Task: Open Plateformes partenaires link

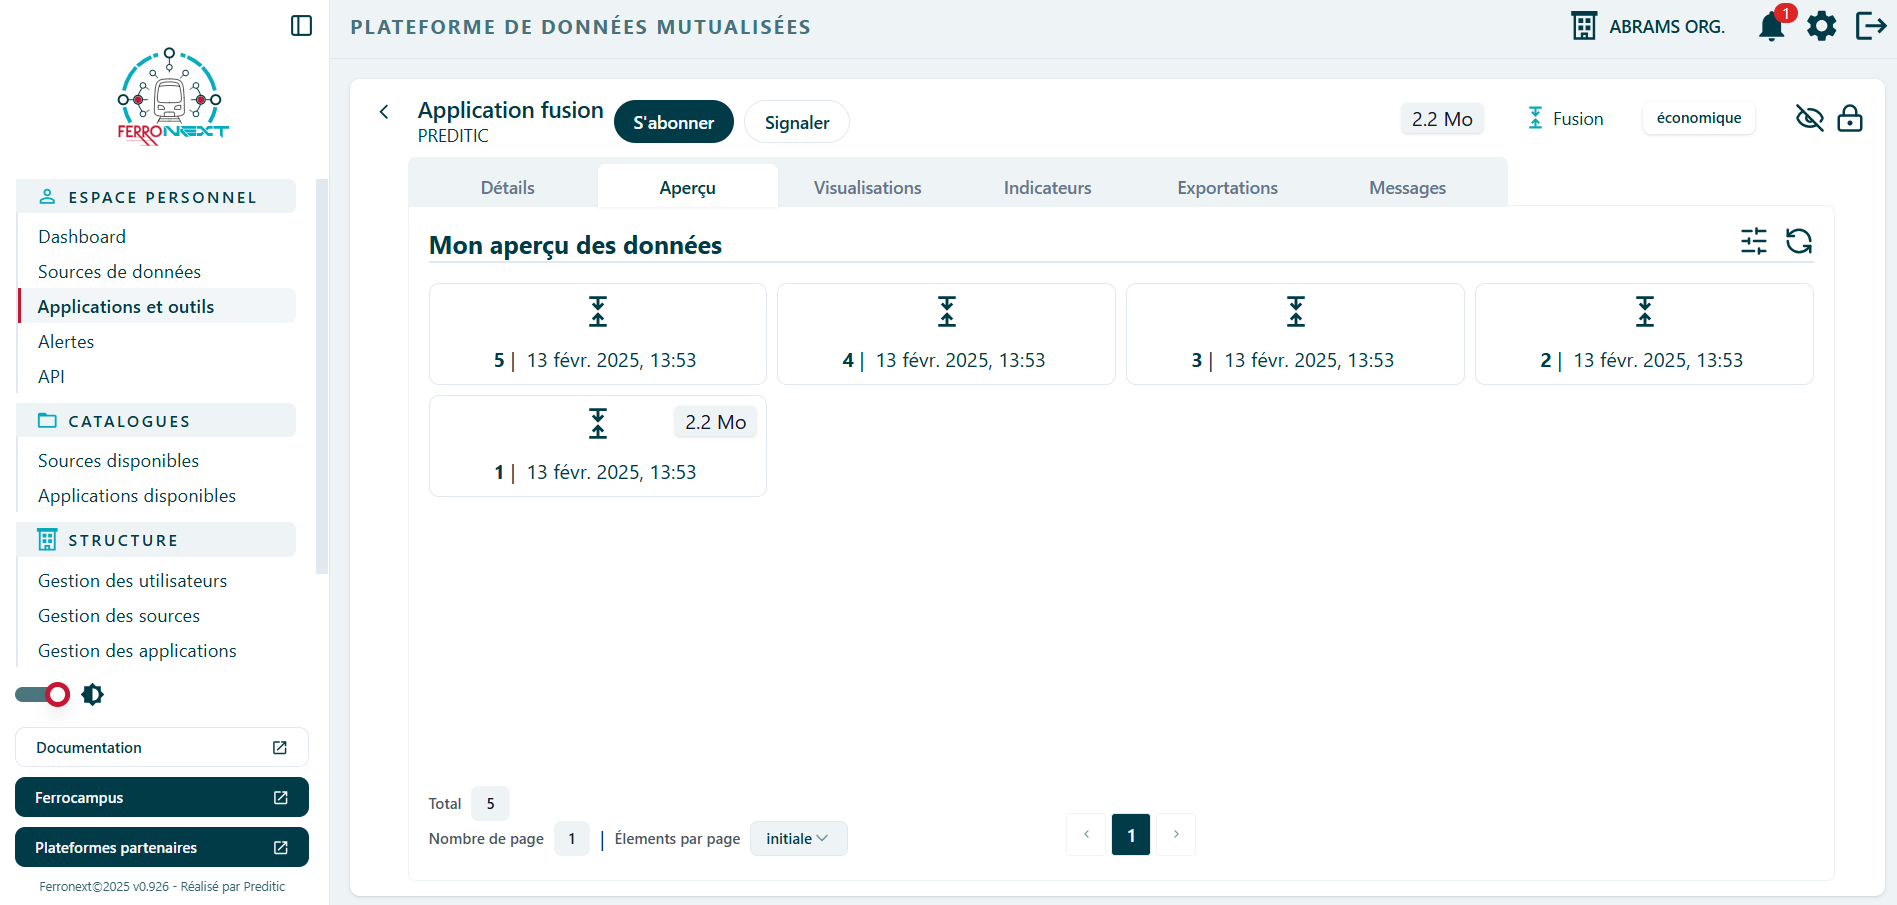Action: point(162,847)
